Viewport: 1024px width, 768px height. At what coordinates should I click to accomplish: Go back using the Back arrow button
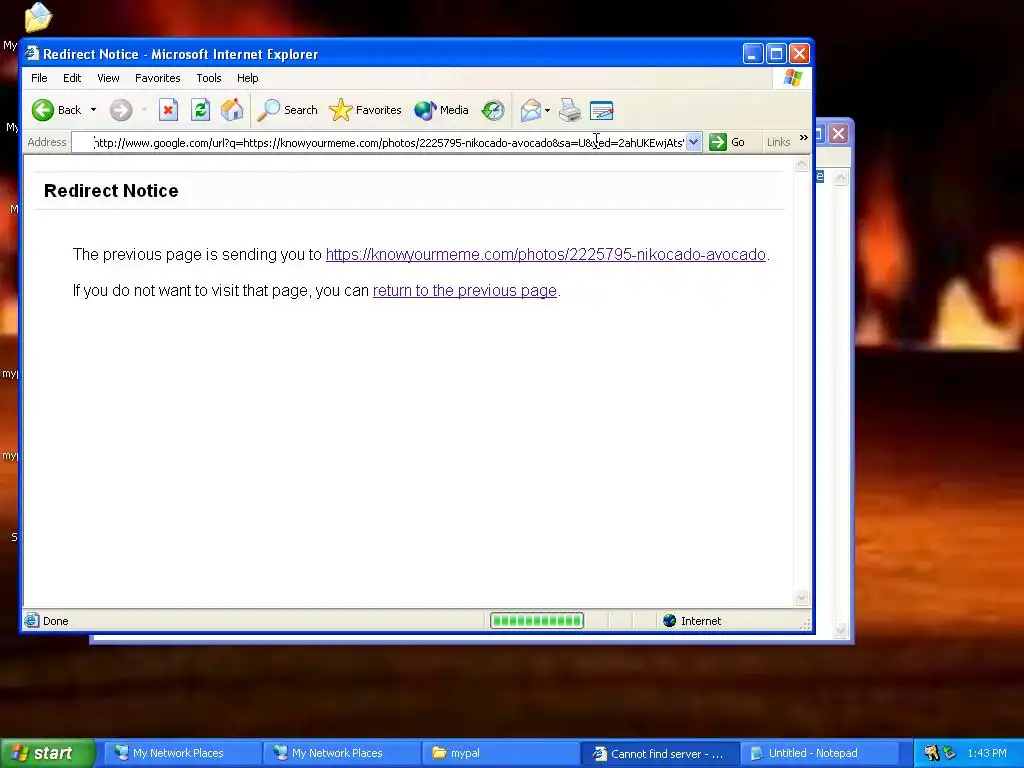tap(56, 110)
